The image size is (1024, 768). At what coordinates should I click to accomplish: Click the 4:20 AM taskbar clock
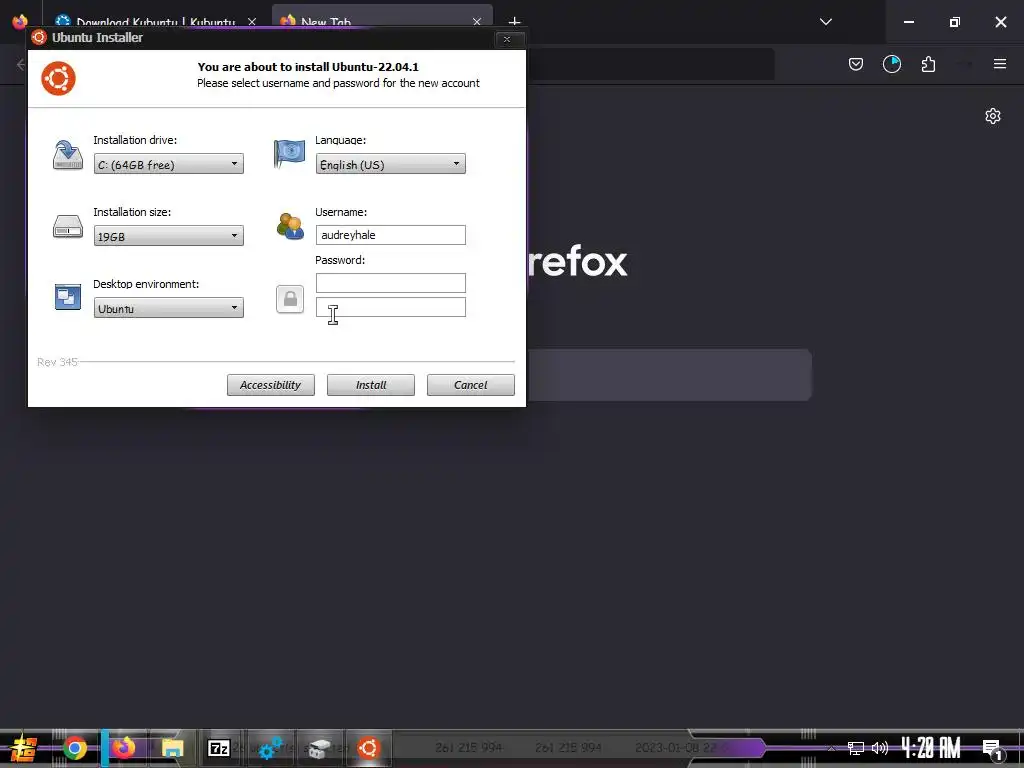coord(931,747)
